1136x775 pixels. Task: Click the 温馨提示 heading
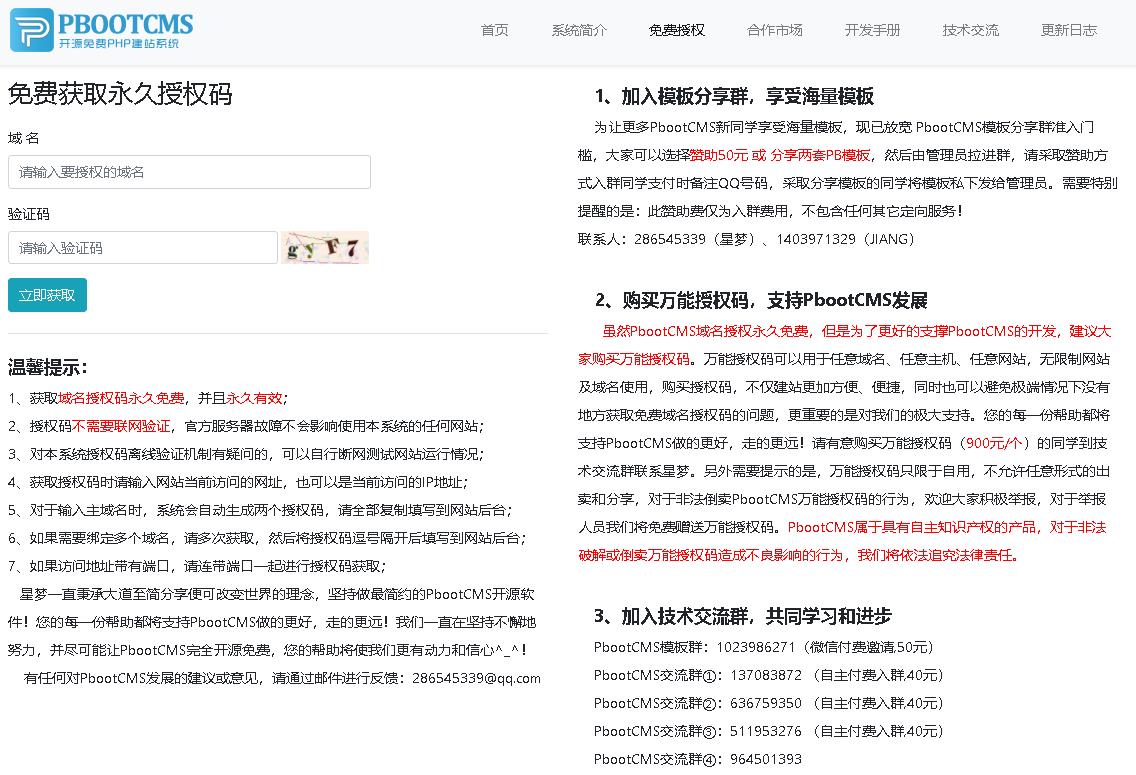[48, 367]
